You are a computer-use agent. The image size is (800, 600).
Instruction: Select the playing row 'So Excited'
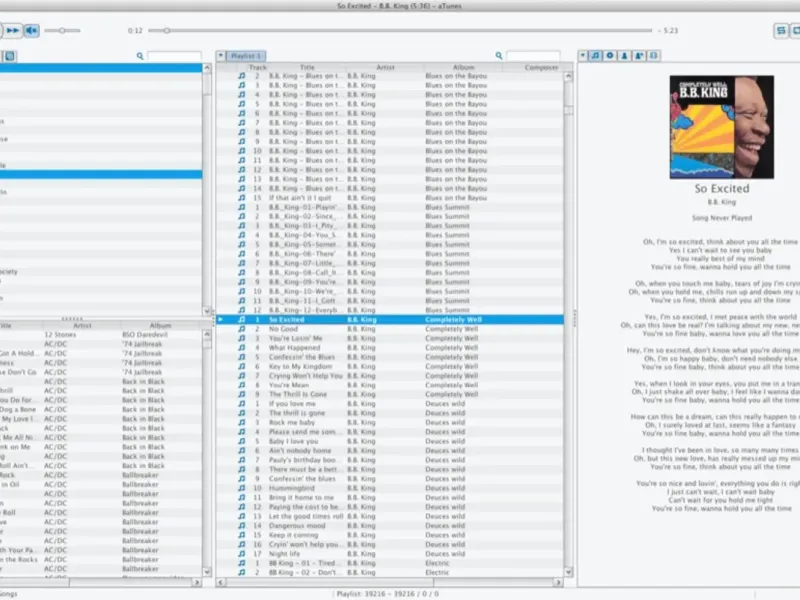tap(390, 319)
